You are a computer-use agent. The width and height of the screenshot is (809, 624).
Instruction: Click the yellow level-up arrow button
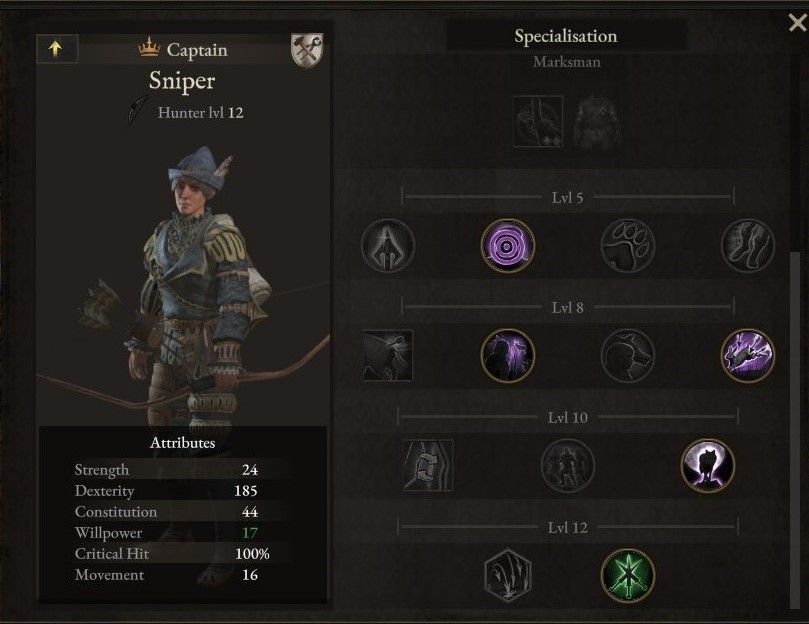57,49
